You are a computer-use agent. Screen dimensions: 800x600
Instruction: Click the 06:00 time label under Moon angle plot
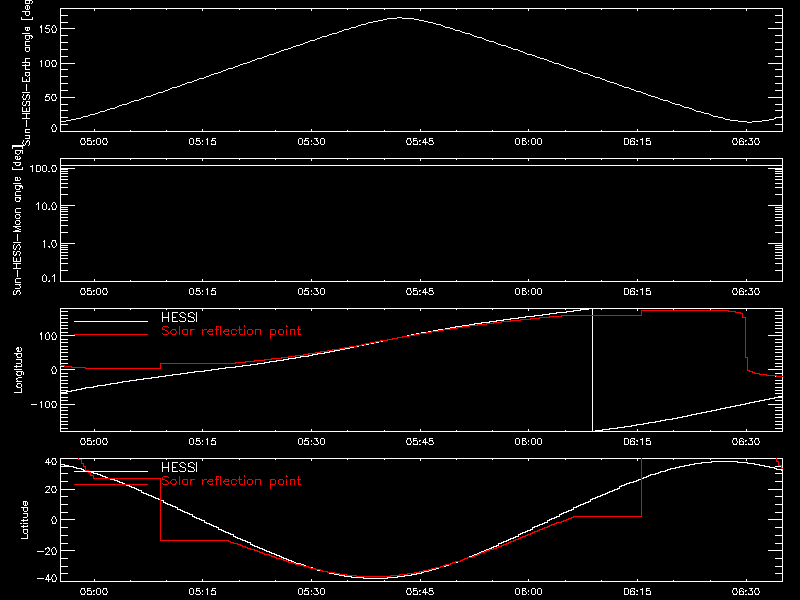529,292
